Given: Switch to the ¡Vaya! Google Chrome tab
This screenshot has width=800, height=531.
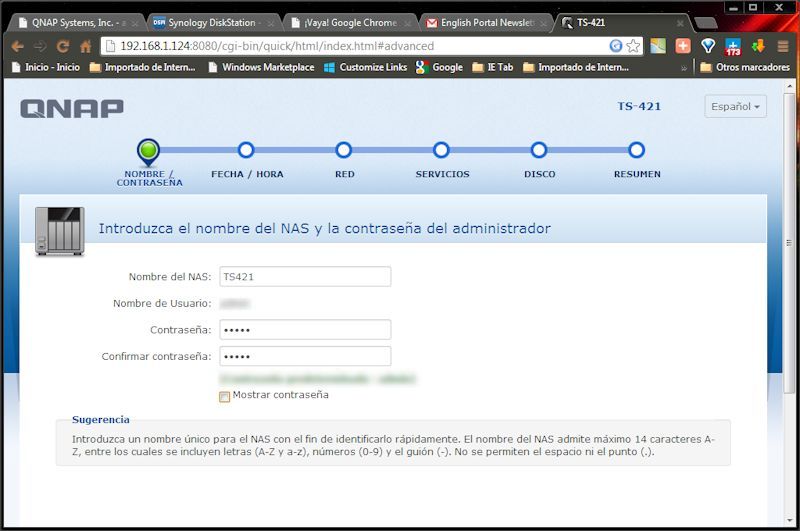Looking at the screenshot, I should click(x=351, y=23).
